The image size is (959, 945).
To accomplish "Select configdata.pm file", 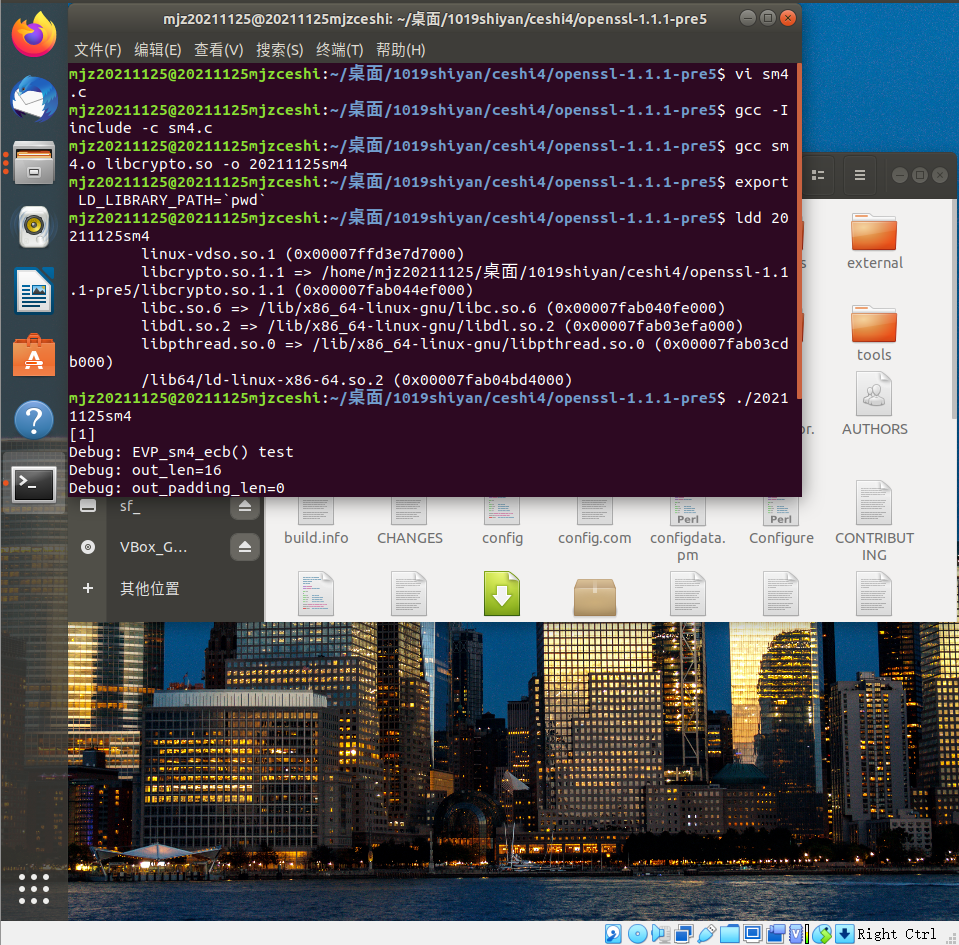I will [x=687, y=530].
